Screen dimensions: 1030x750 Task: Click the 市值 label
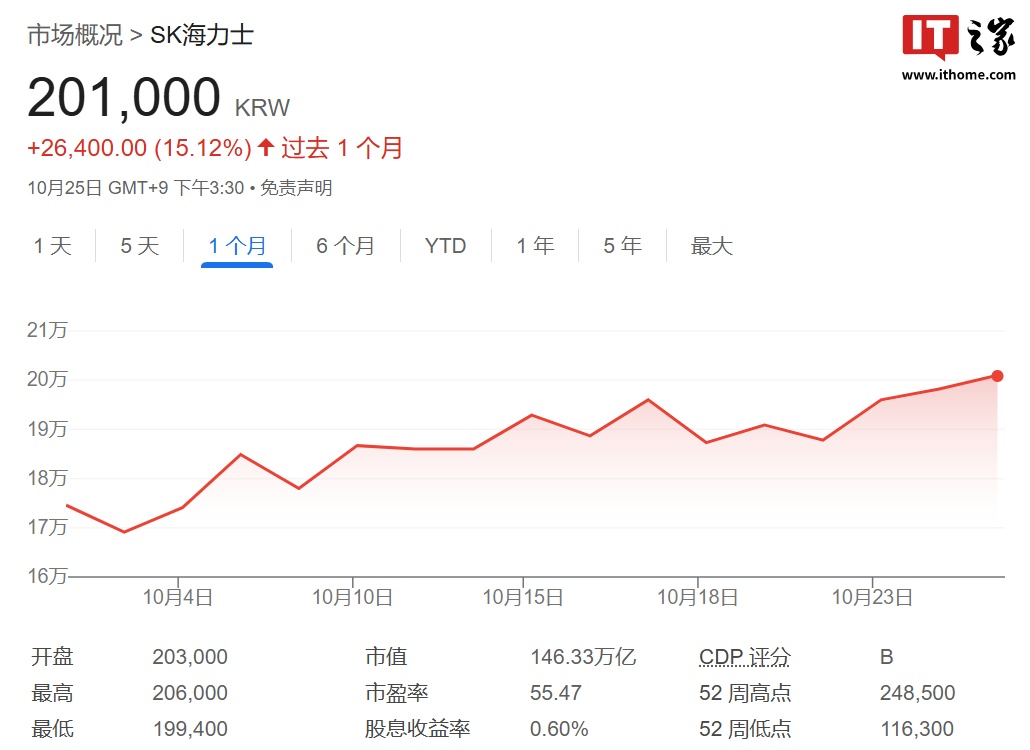coord(386,657)
